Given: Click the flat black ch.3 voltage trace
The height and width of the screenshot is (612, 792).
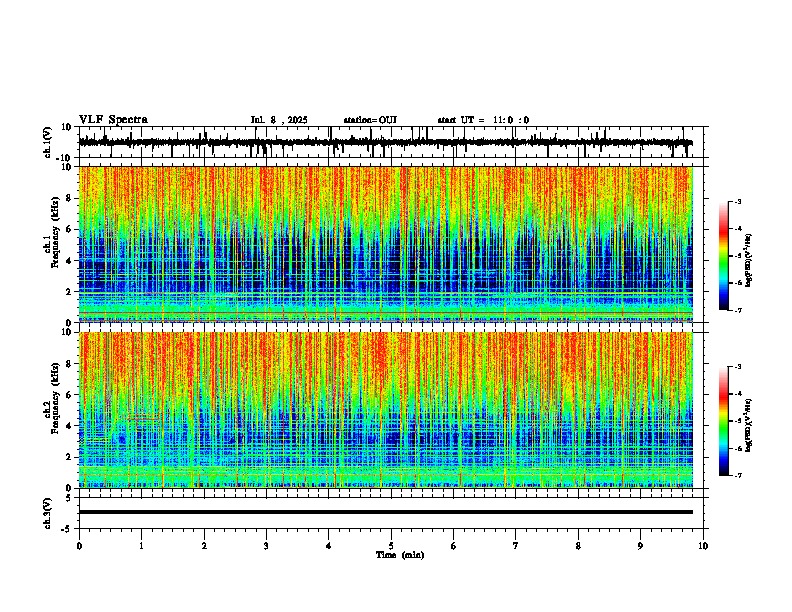Looking at the screenshot, I should 385,512.
